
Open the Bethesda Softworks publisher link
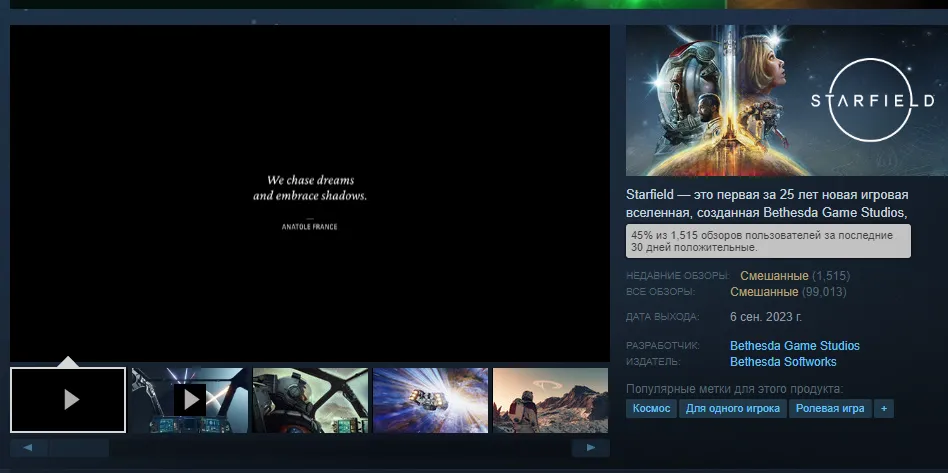tap(783, 362)
